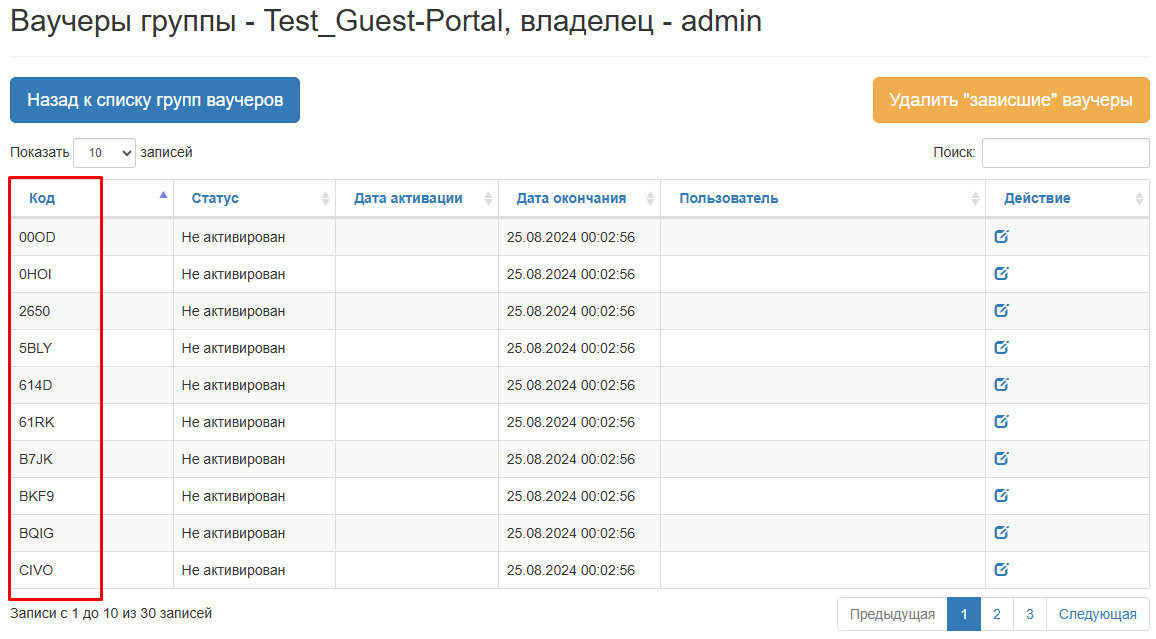Screen dimensions: 1156x639
Task: Click the Следующая pagination link
Action: [x=1097, y=614]
